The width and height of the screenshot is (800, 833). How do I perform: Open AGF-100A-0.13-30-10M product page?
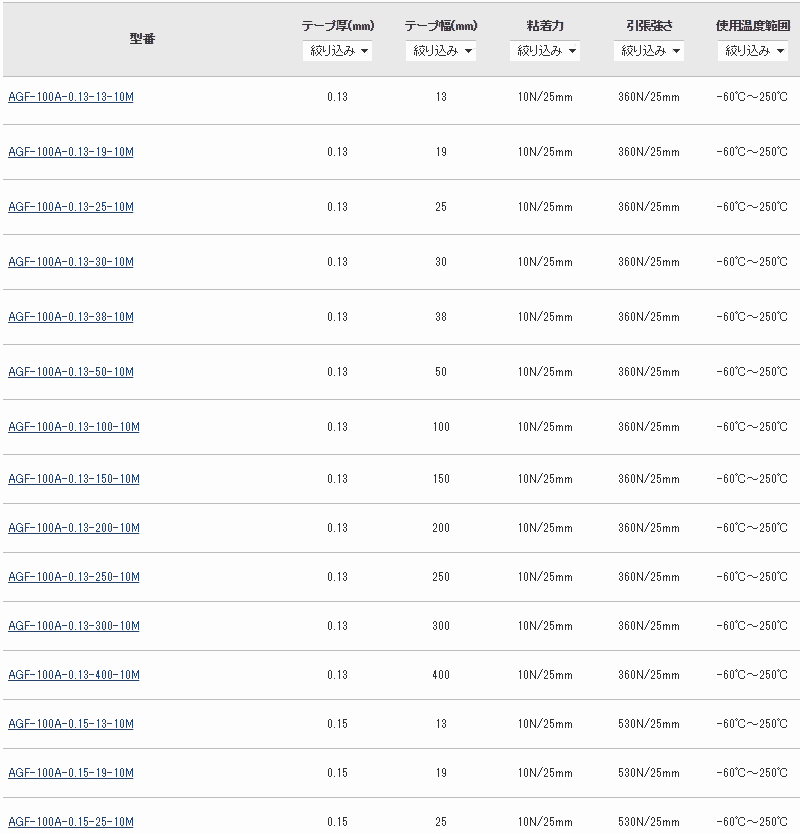[71, 262]
